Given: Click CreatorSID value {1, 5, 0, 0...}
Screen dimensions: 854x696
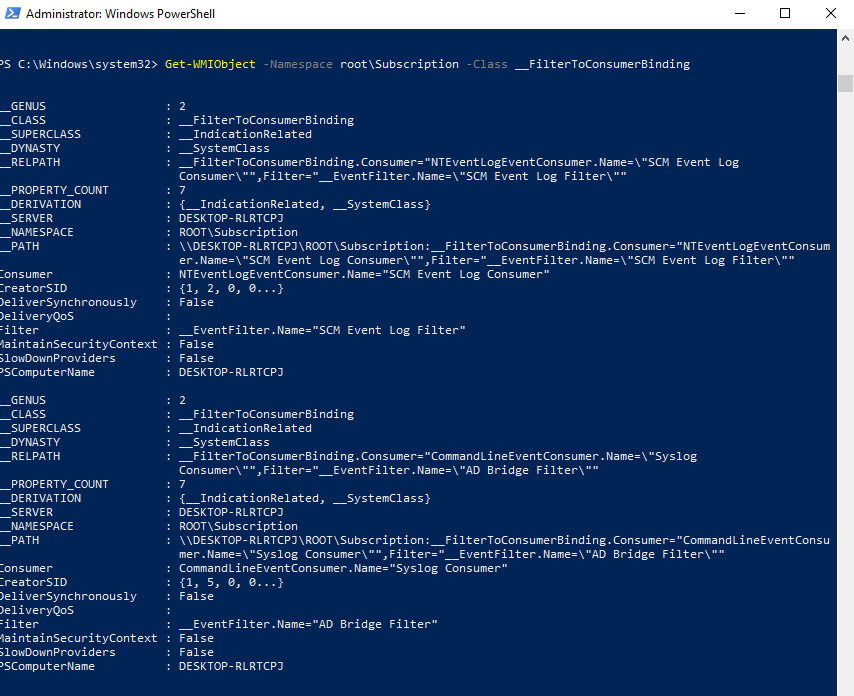Looking at the screenshot, I should pyautogui.click(x=231, y=583).
